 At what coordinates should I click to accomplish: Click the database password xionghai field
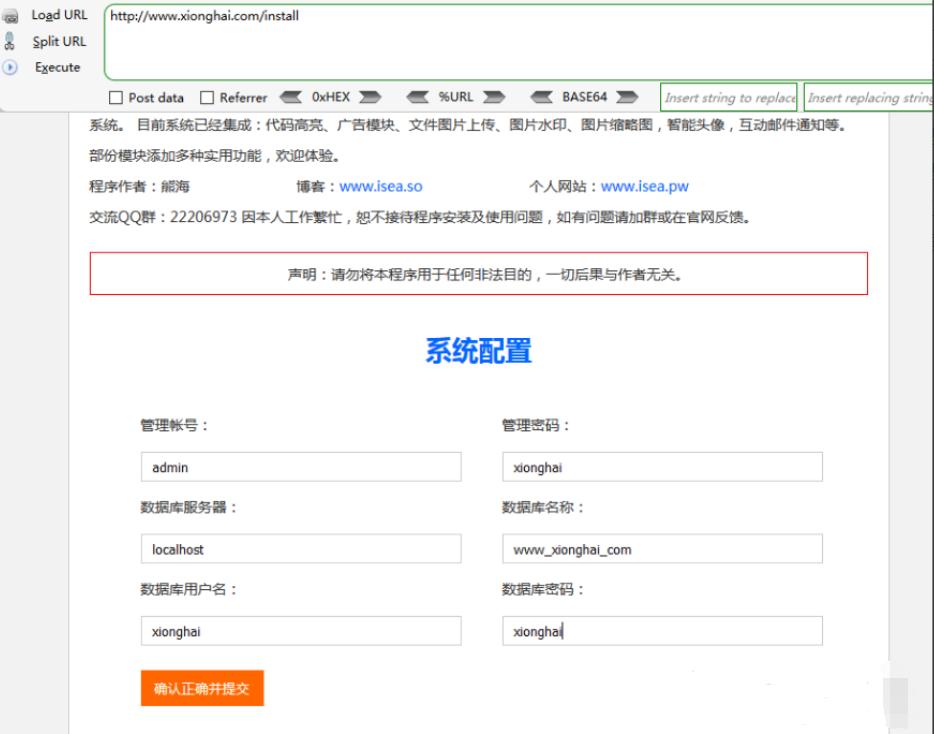click(661, 630)
